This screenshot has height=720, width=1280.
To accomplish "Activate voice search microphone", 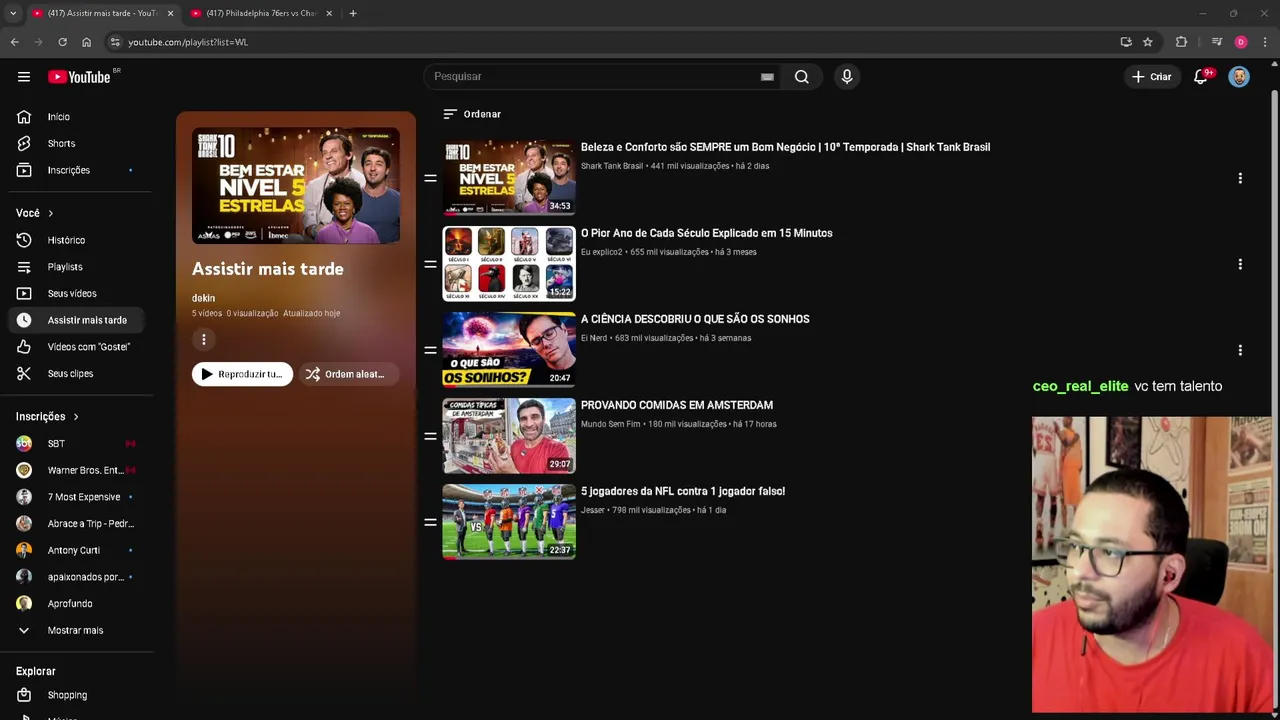I will click(x=847, y=77).
